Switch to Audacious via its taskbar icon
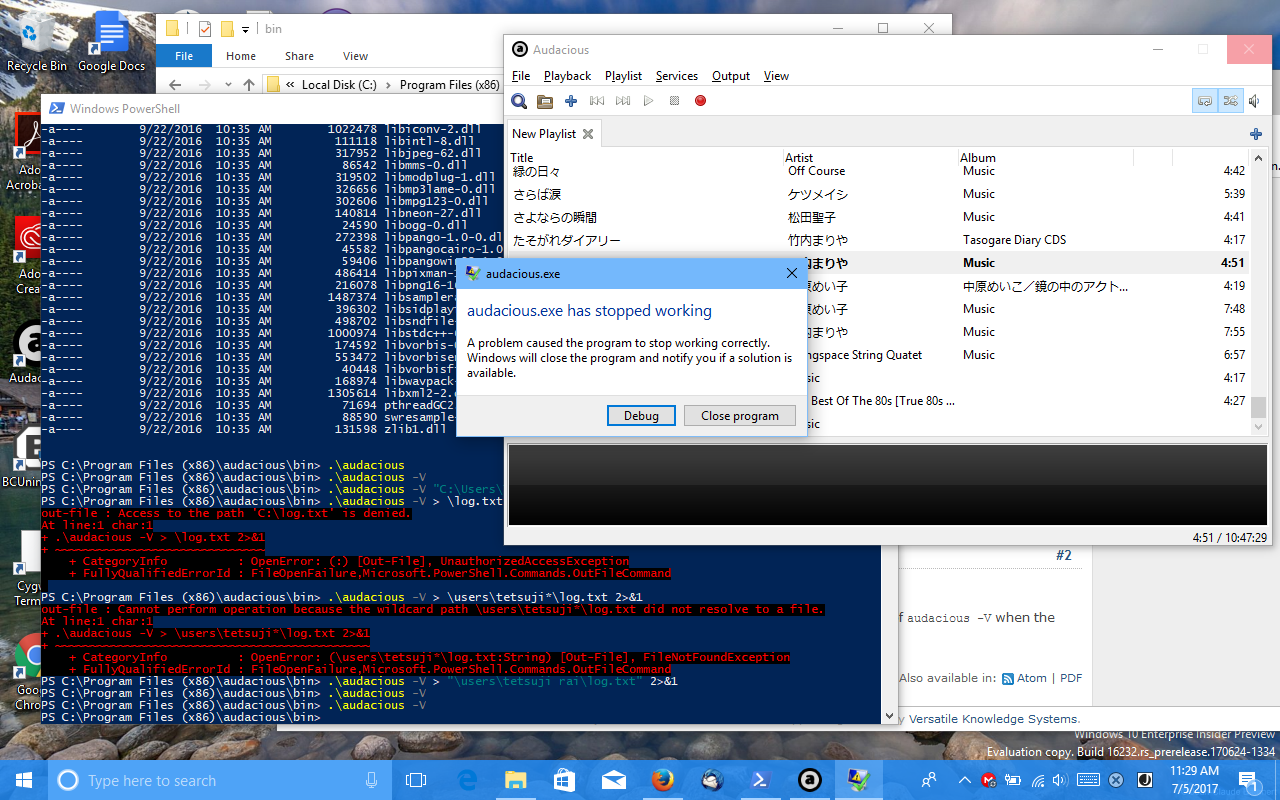1280x800 pixels. 809,780
